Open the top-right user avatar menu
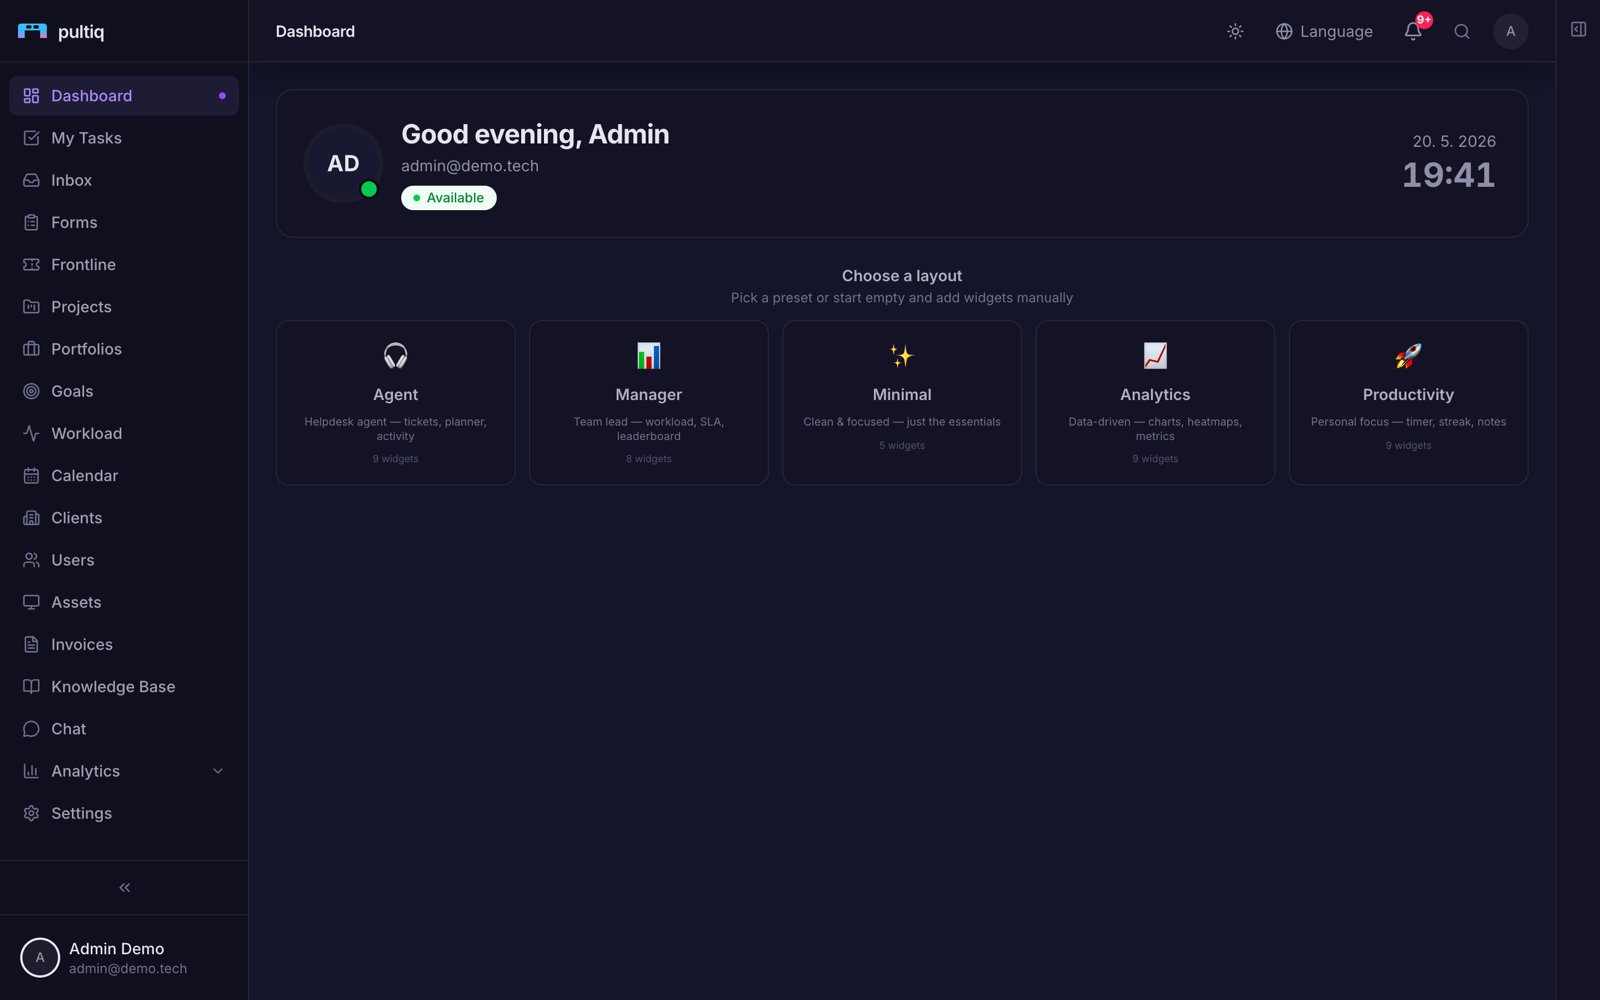 click(1510, 32)
